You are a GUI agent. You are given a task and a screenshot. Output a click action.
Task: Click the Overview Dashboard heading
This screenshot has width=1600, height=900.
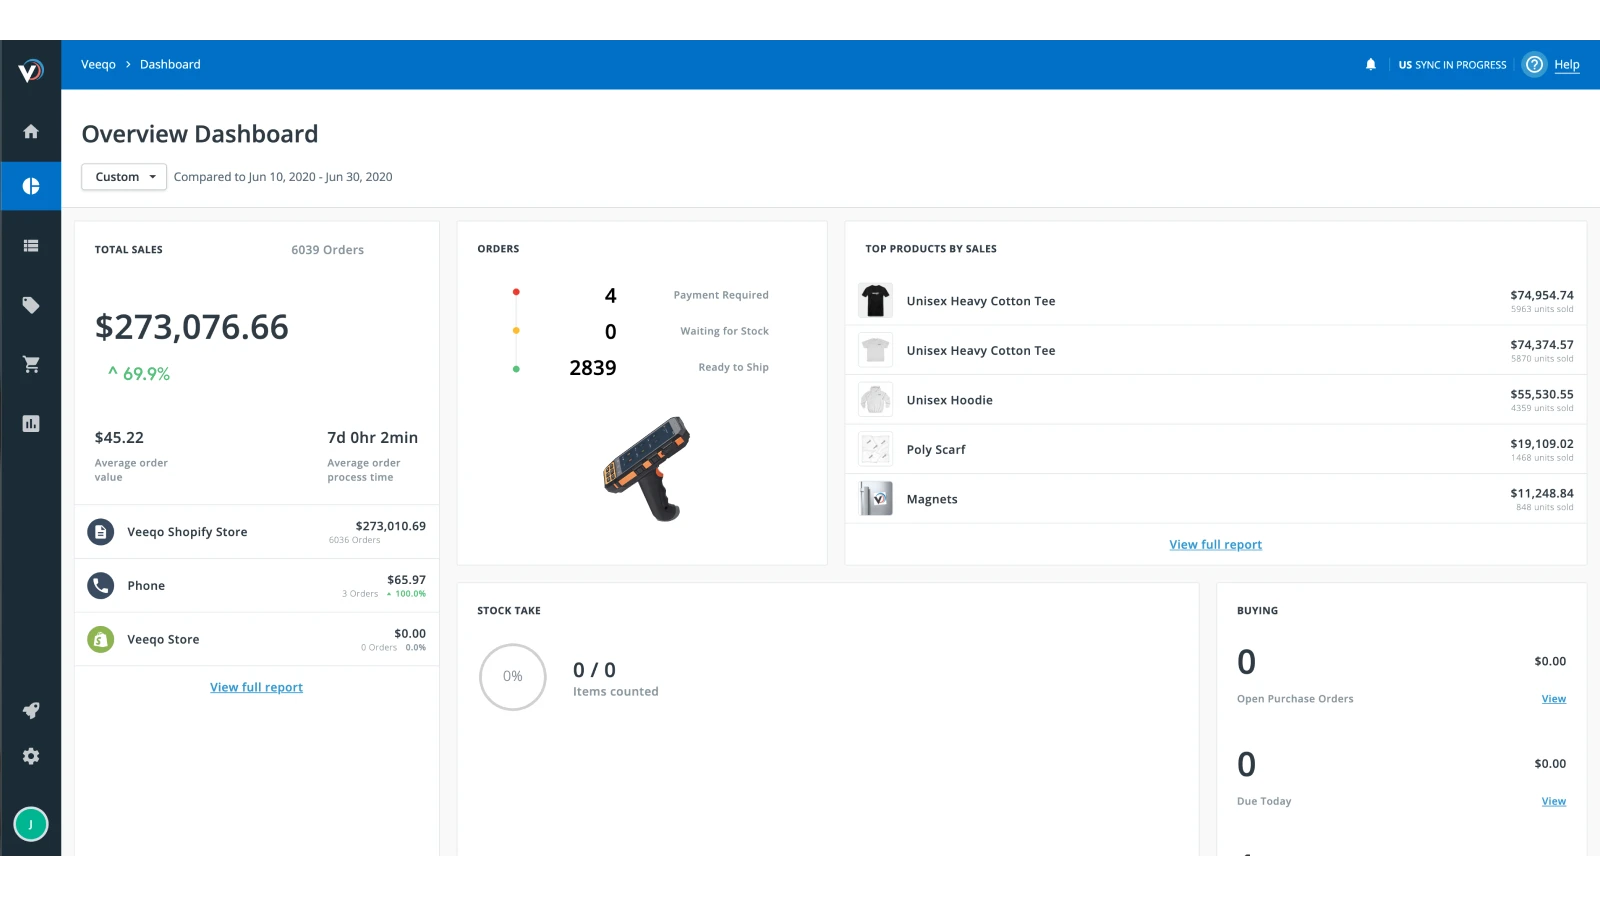[200, 134]
